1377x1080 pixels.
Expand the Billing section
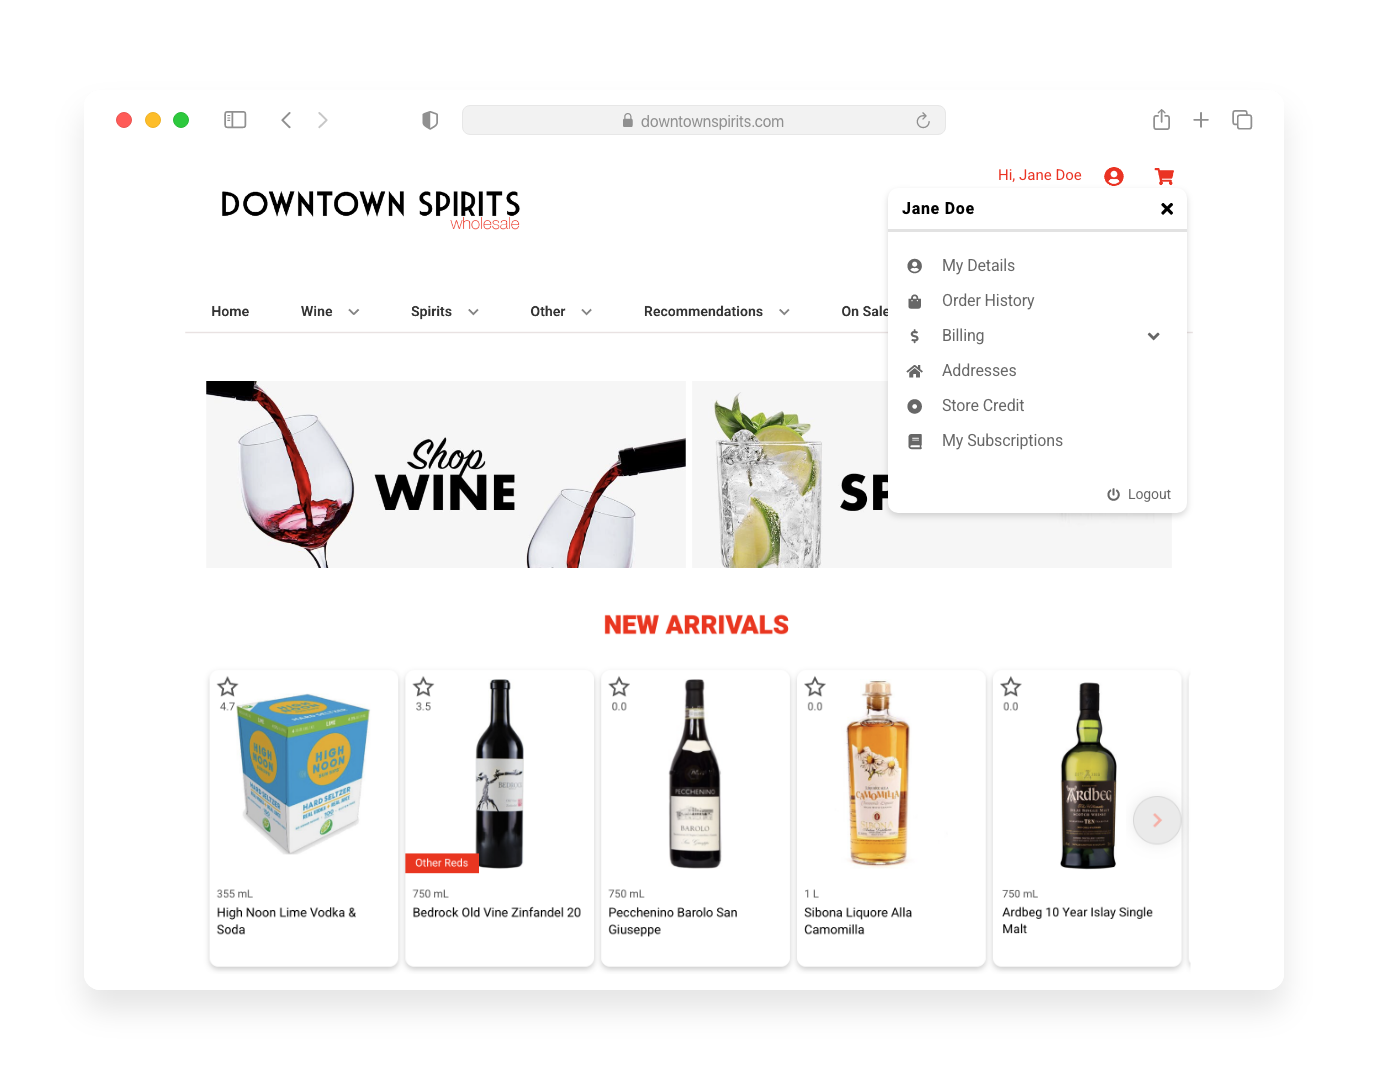[x=1153, y=336]
